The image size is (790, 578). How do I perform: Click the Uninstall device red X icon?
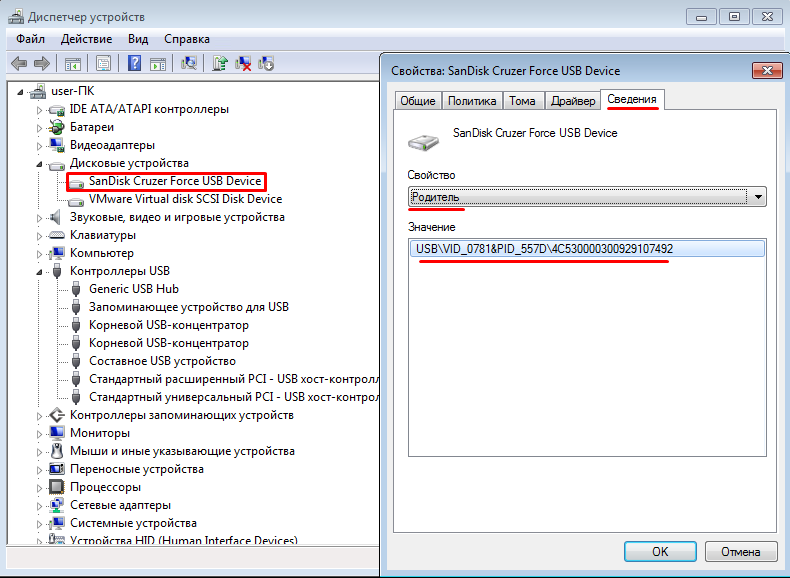[x=243, y=64]
